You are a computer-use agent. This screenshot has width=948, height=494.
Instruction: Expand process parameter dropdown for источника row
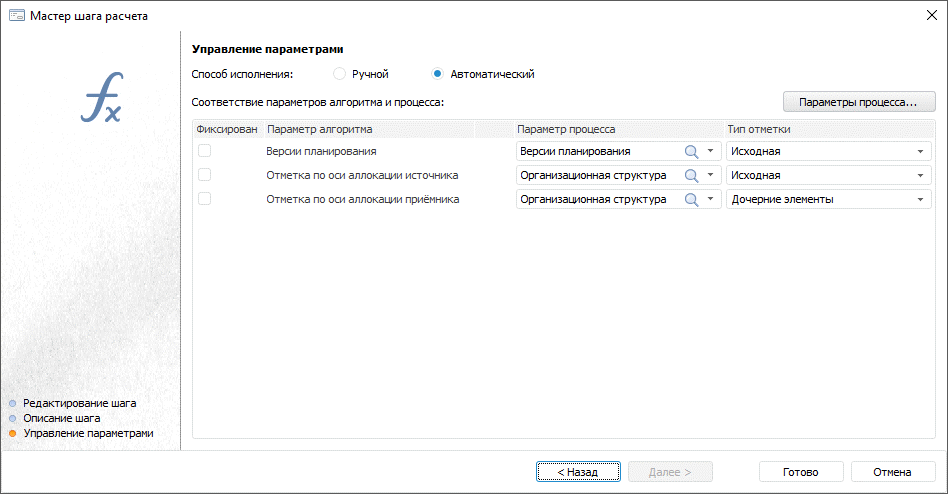pos(710,175)
